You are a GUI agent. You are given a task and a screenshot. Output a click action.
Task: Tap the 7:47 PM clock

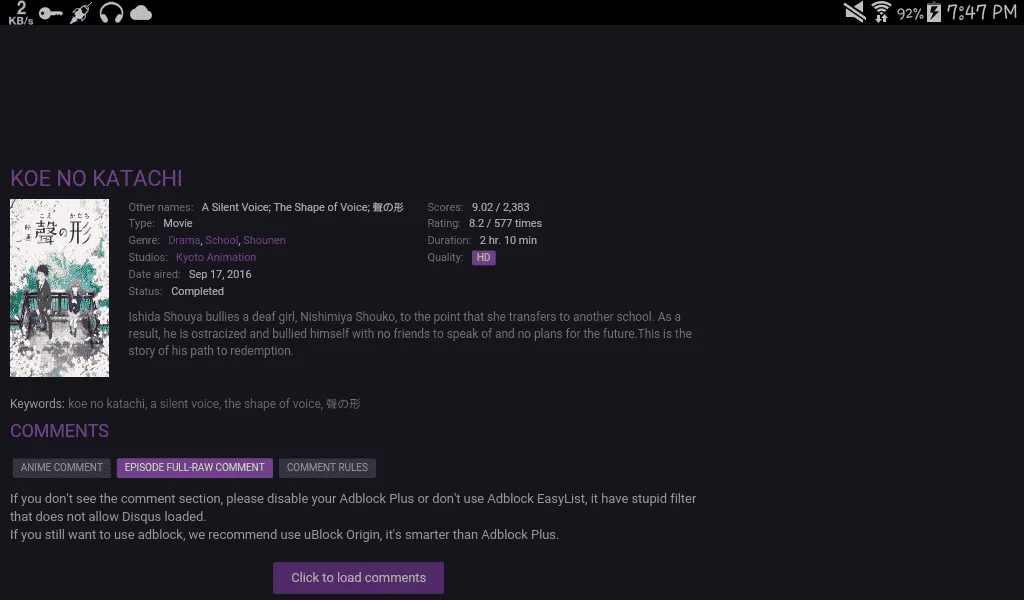click(x=982, y=12)
